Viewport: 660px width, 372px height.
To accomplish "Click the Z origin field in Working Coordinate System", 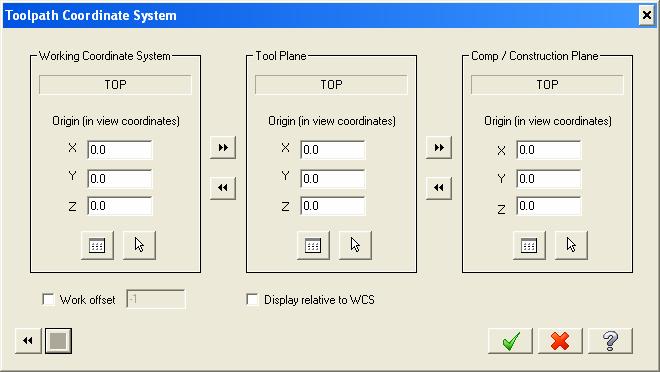I will point(120,206).
